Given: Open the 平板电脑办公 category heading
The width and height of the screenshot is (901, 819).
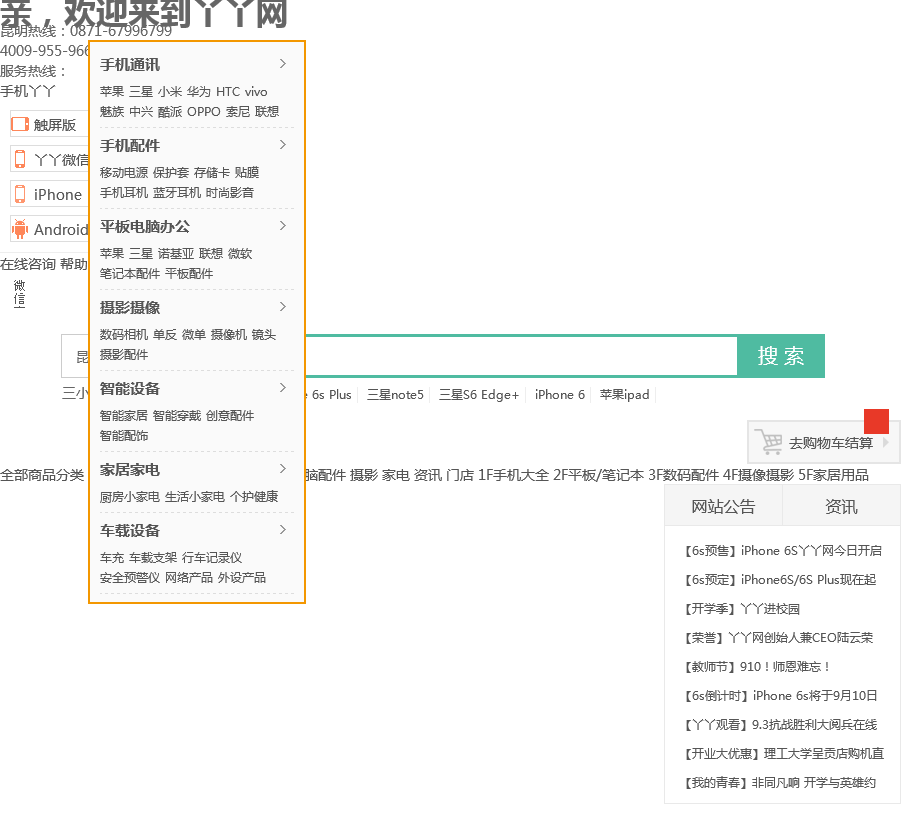Looking at the screenshot, I should pos(145,227).
